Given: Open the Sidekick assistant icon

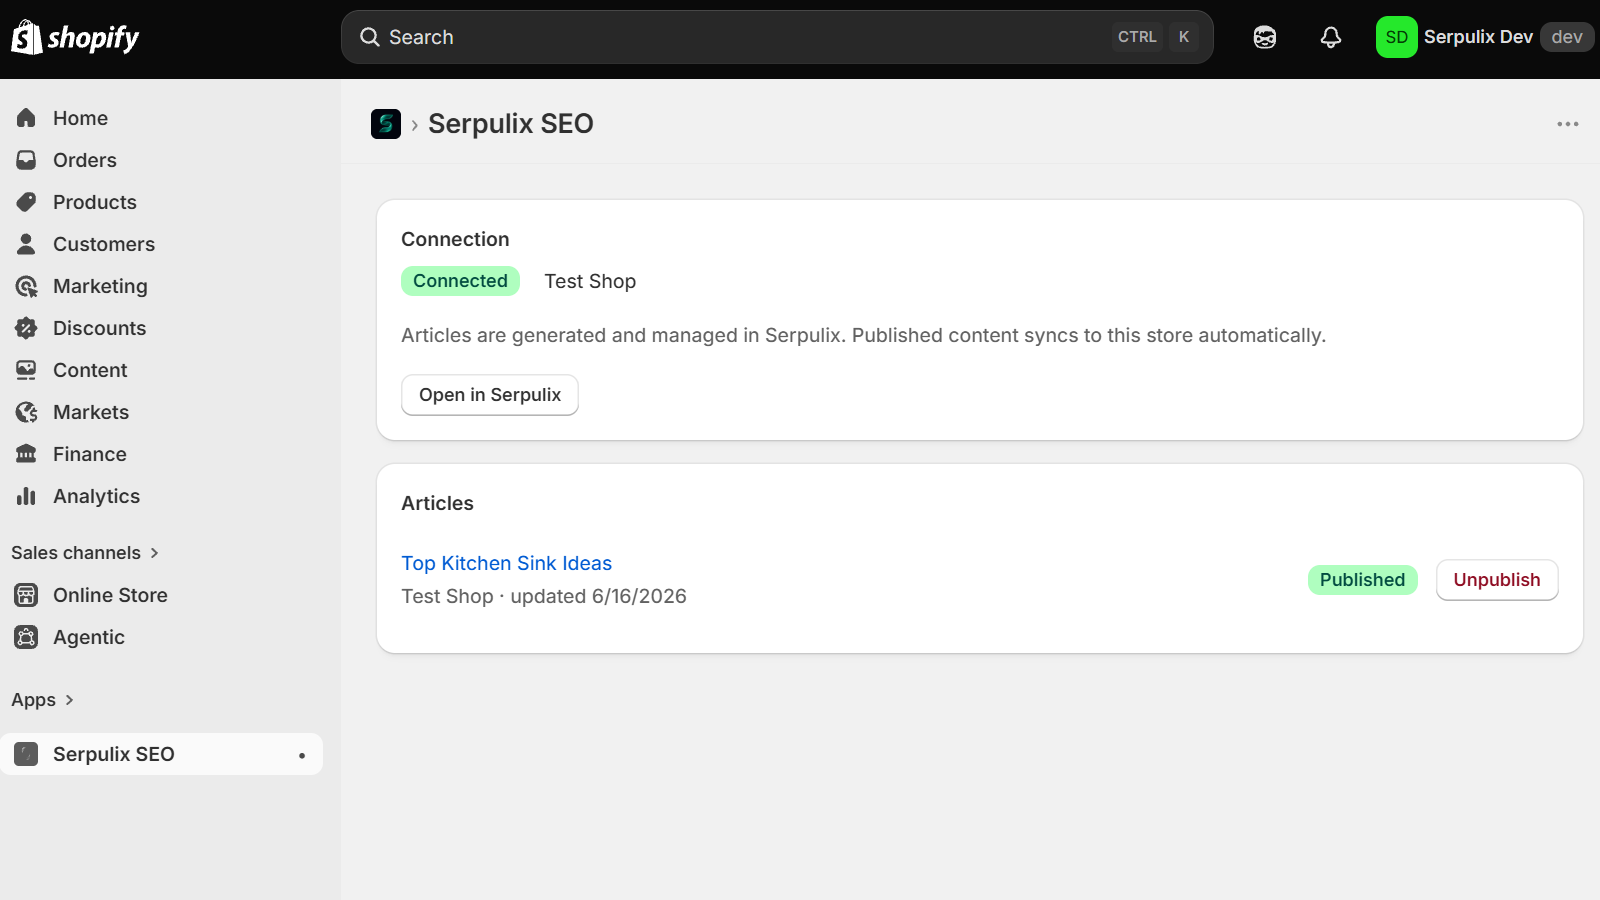Looking at the screenshot, I should pos(1265,37).
